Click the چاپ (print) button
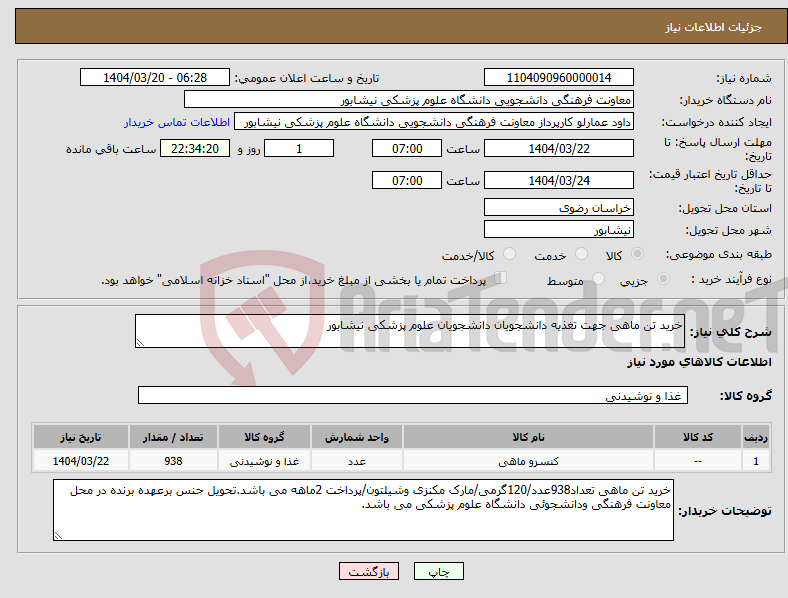Screen dimensions: 788x598 438,571
